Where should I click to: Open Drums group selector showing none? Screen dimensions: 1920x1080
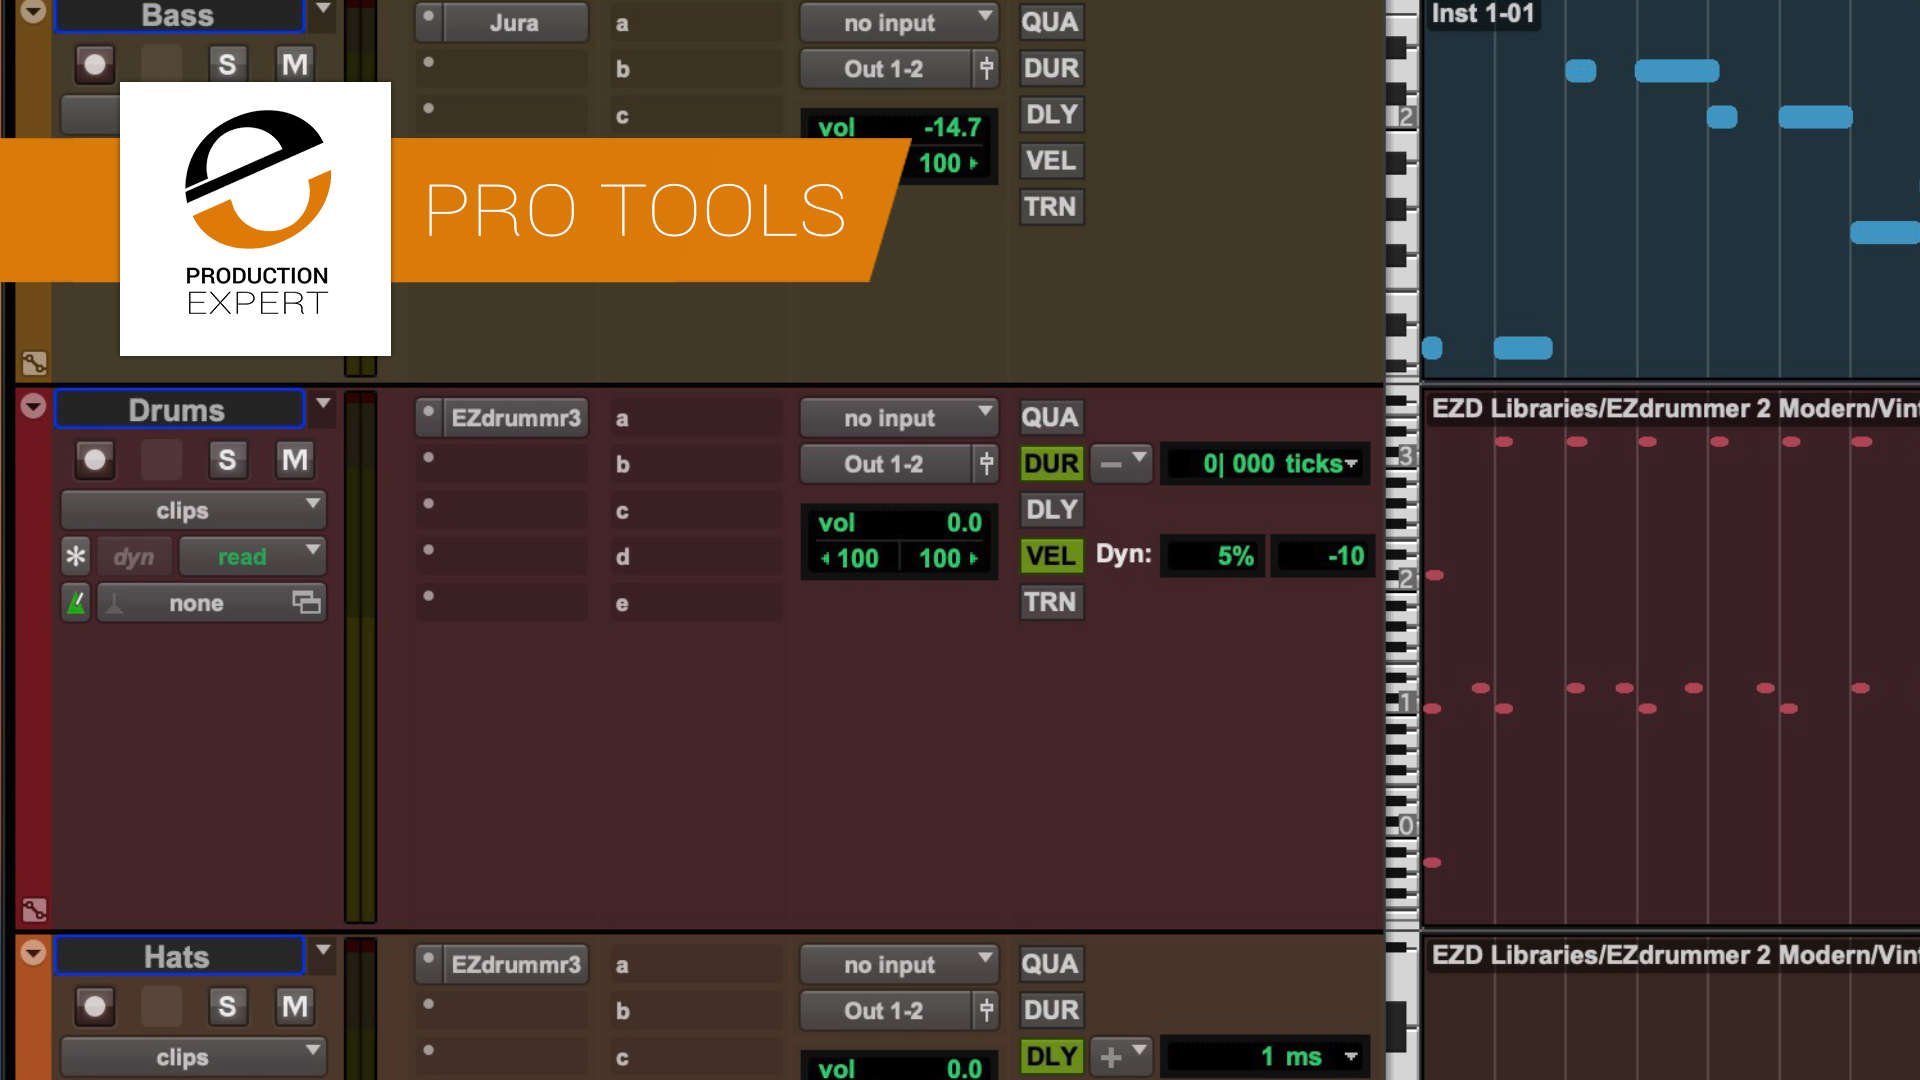211,603
